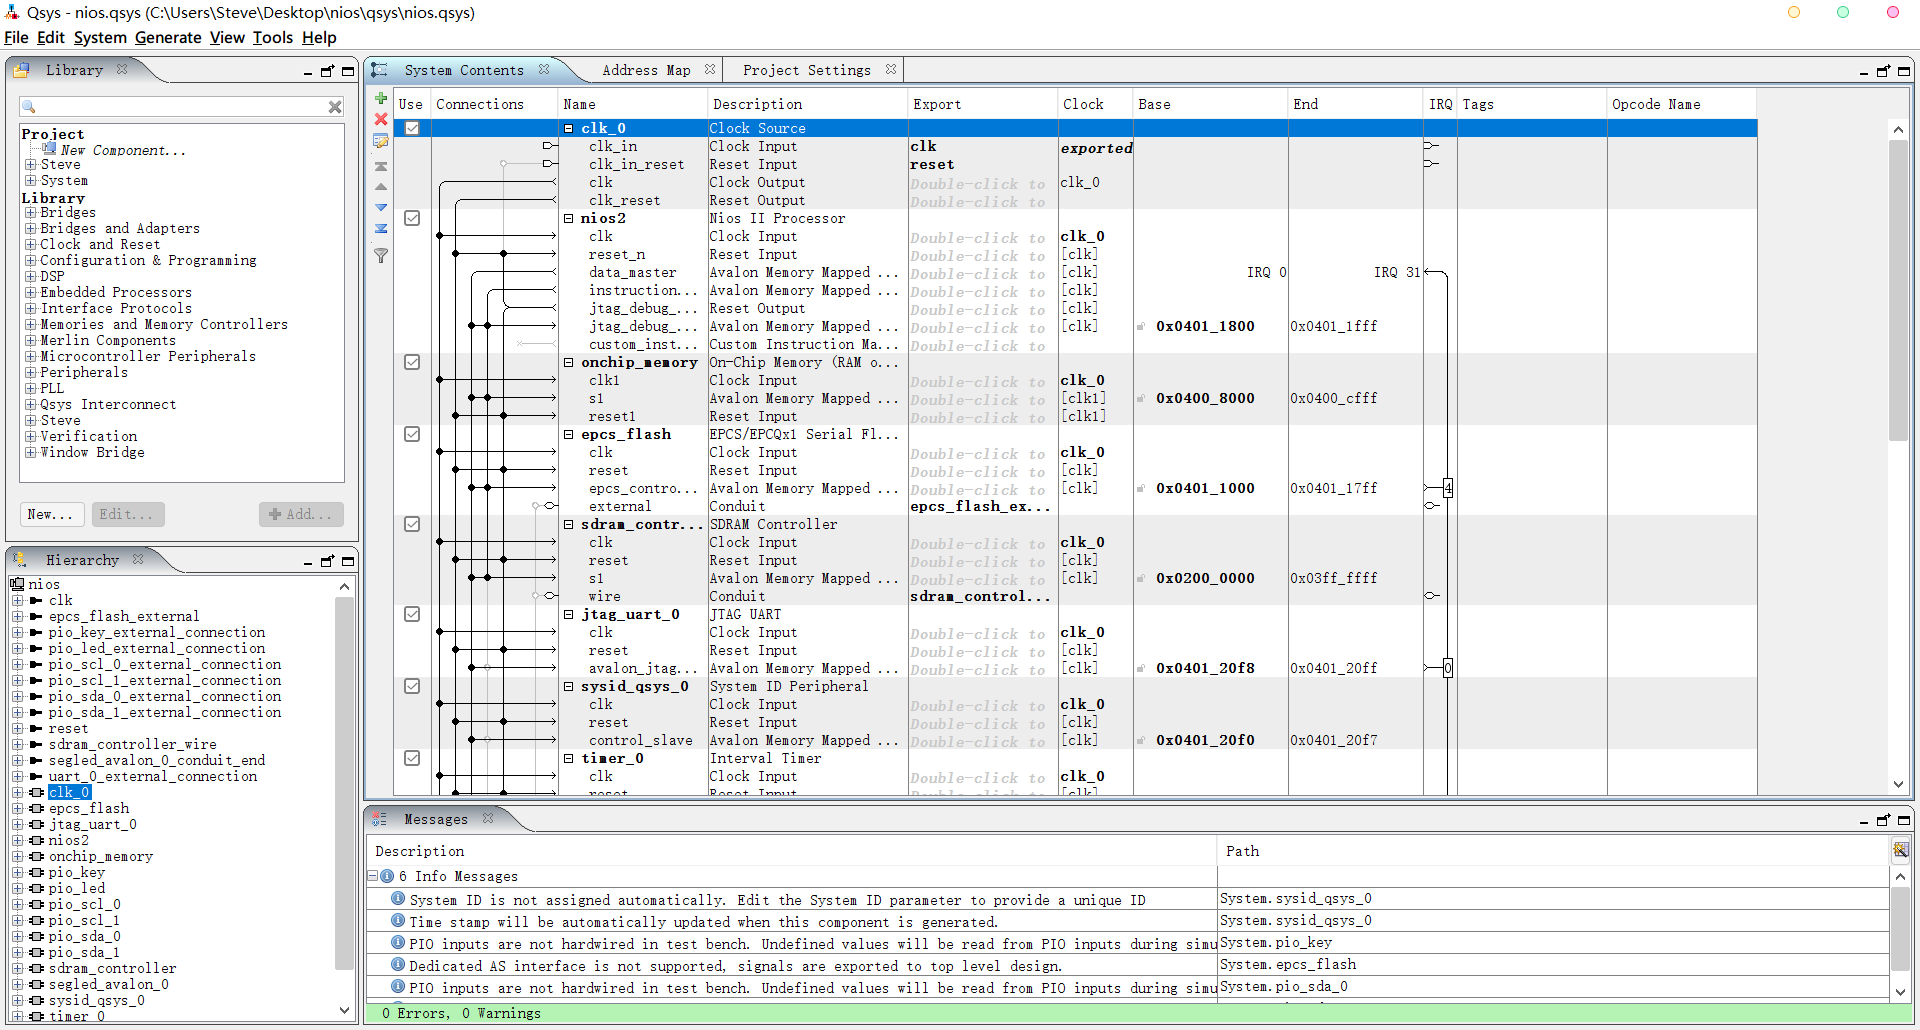Click the red X remove component icon

tap(381, 119)
